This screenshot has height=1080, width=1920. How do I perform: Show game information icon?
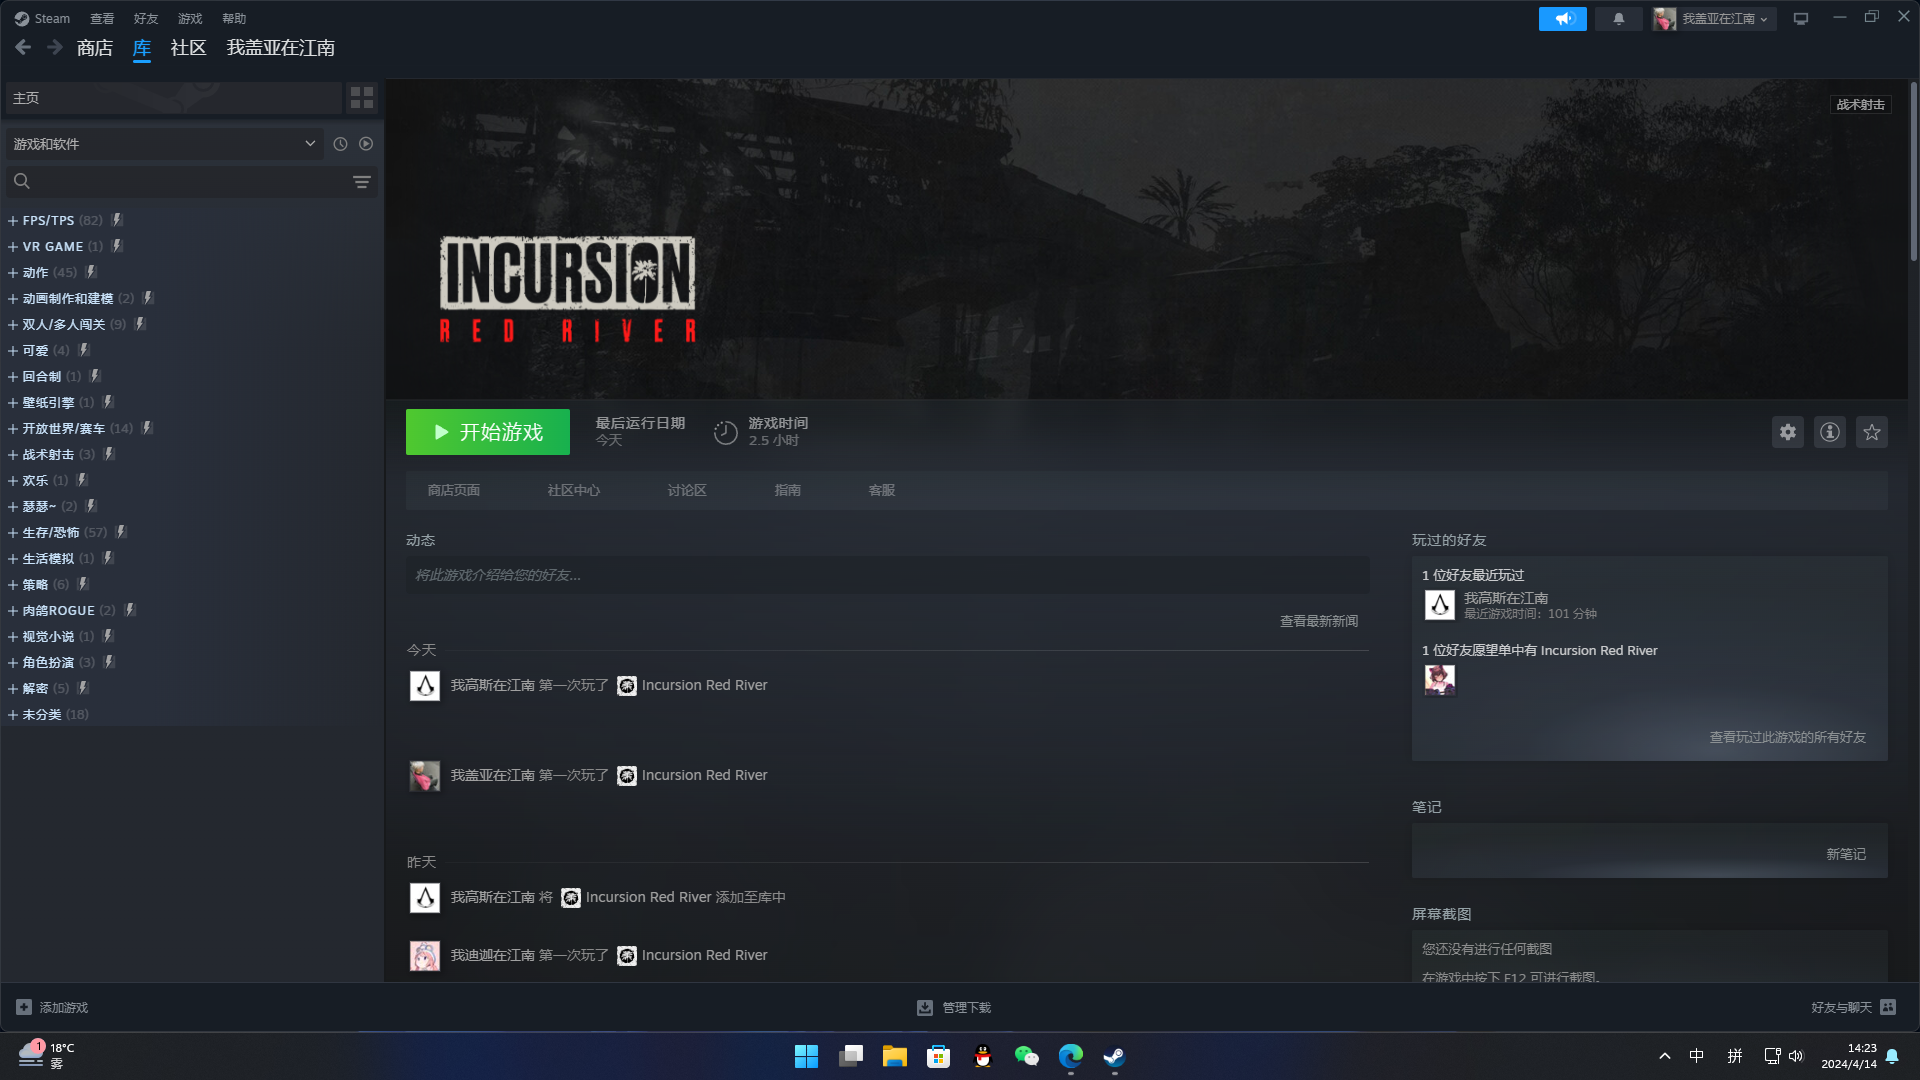[1830, 432]
